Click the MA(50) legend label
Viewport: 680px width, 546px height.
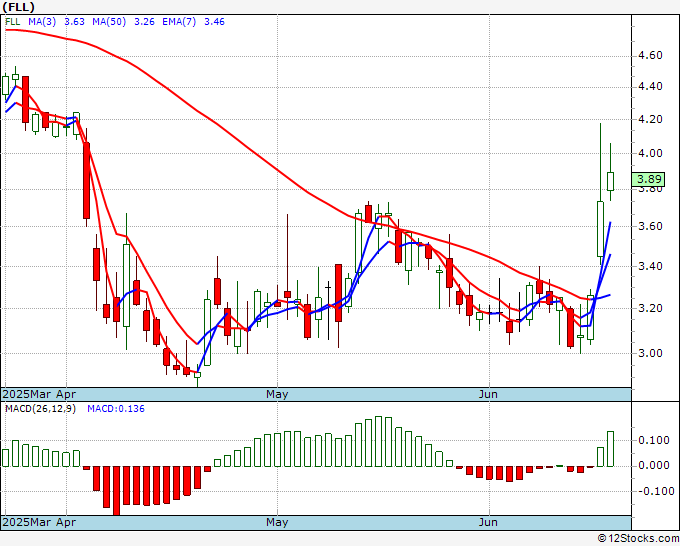point(109,22)
